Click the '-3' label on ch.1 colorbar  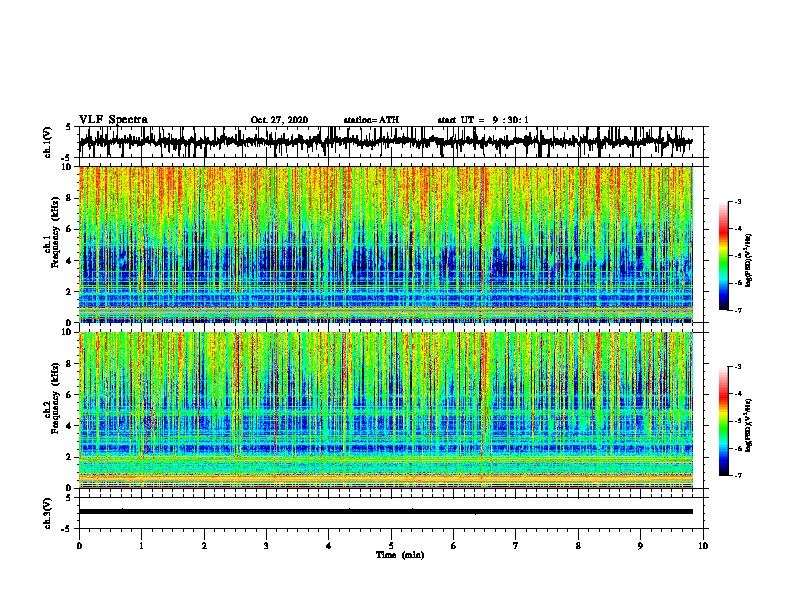pos(737,201)
